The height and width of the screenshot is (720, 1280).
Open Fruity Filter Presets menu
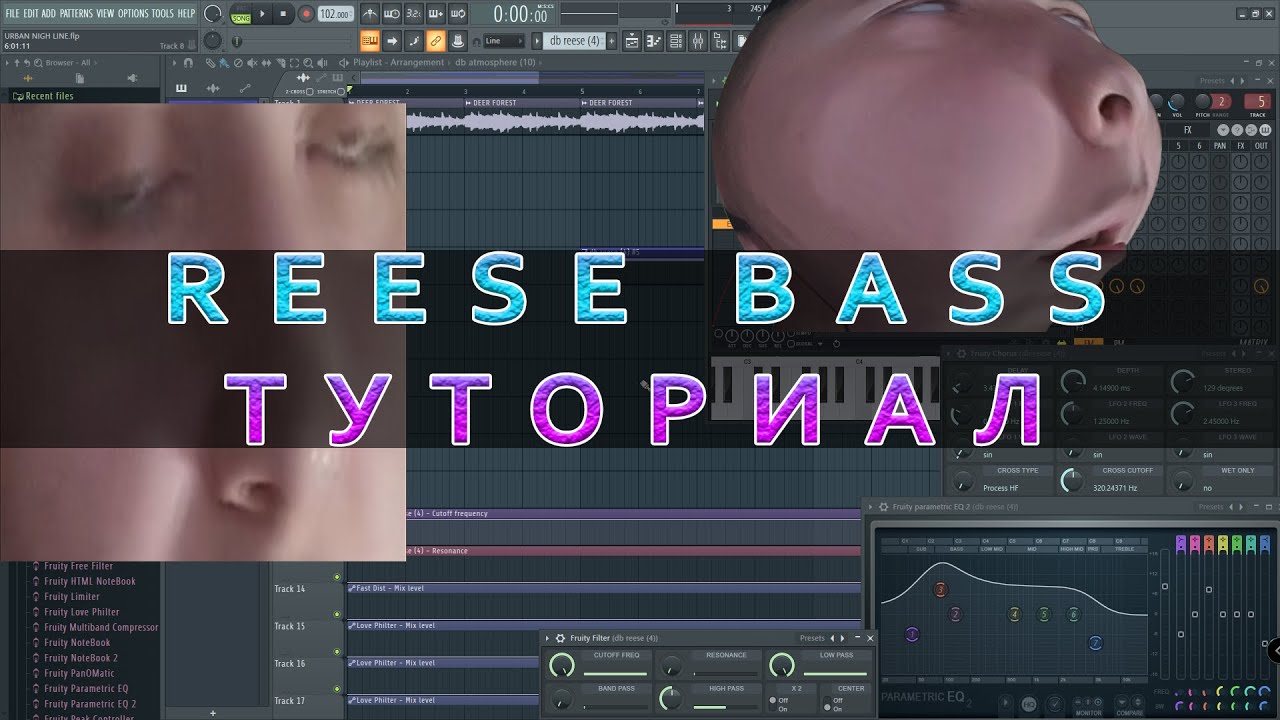[x=812, y=638]
